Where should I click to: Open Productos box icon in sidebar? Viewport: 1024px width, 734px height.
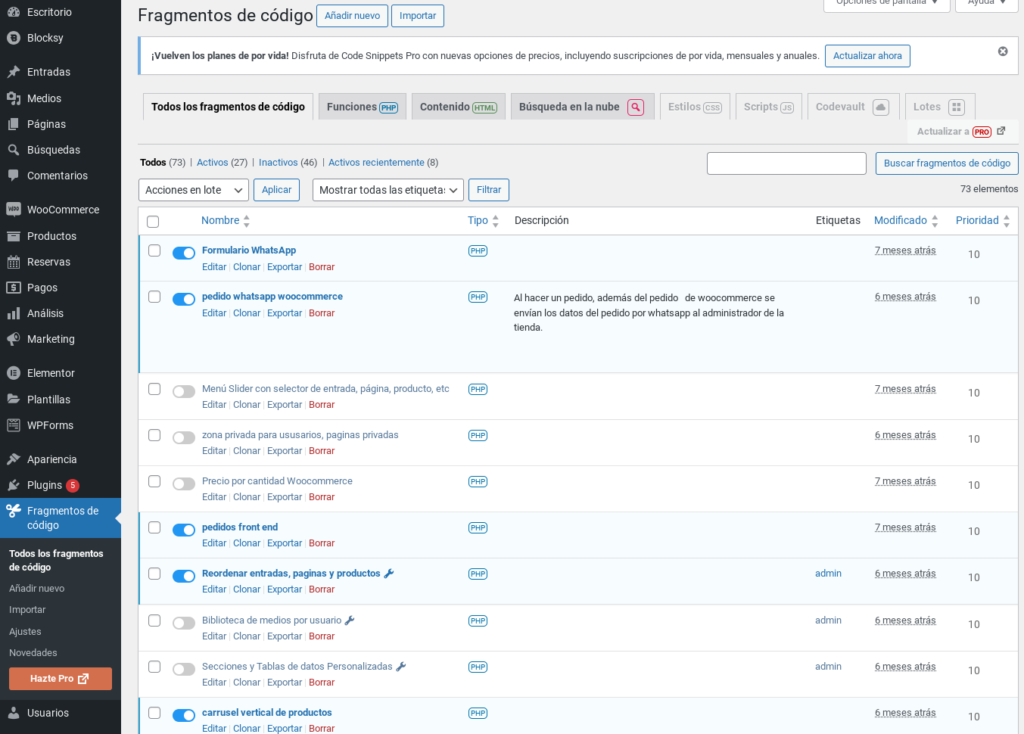(x=13, y=236)
